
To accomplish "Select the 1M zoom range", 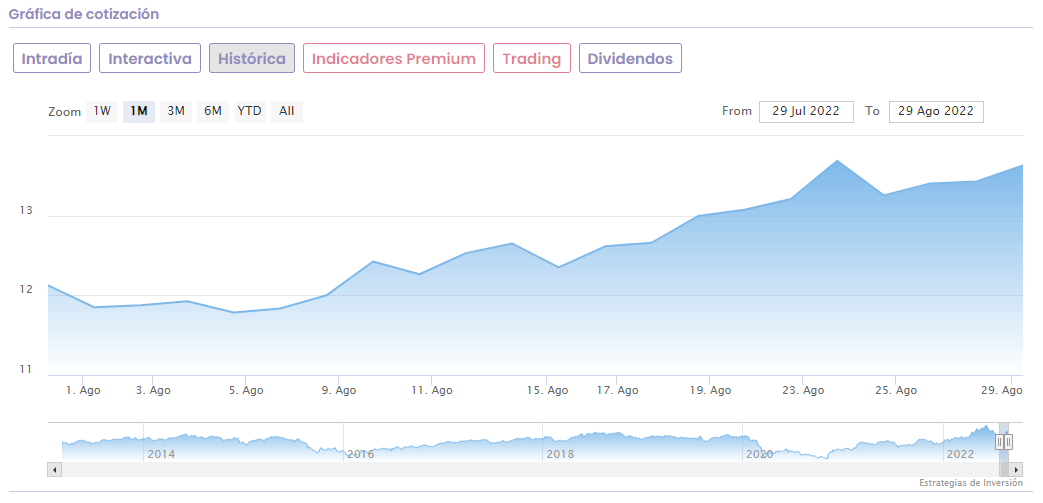I will click(x=139, y=111).
